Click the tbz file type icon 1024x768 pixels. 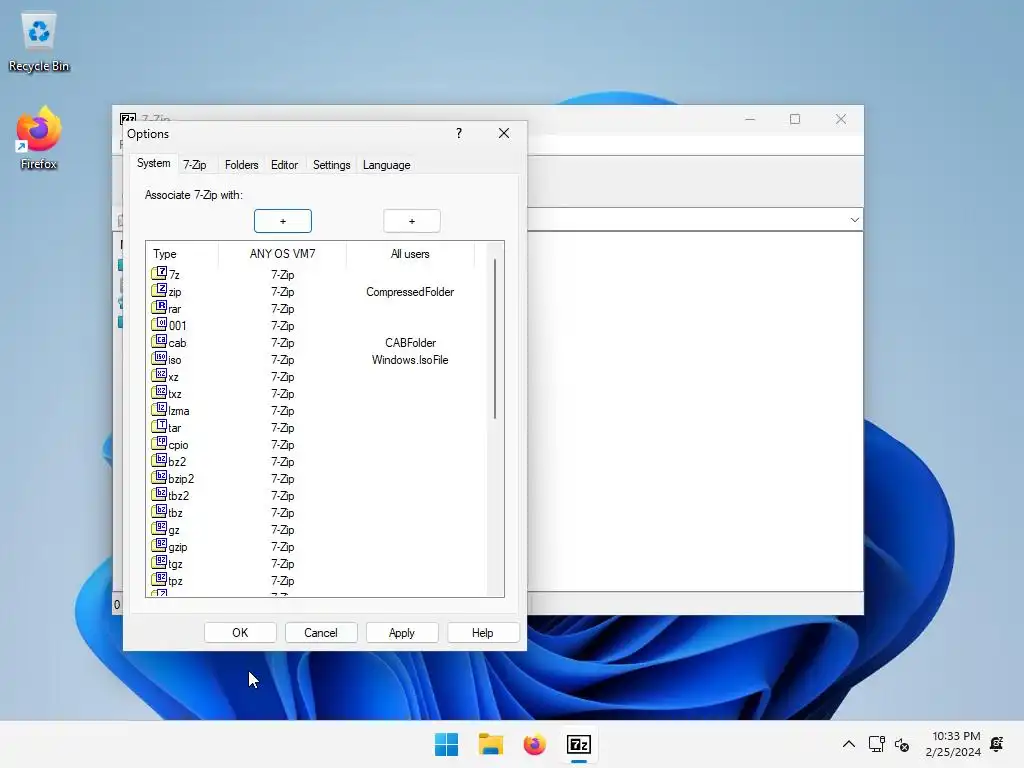[x=159, y=511]
